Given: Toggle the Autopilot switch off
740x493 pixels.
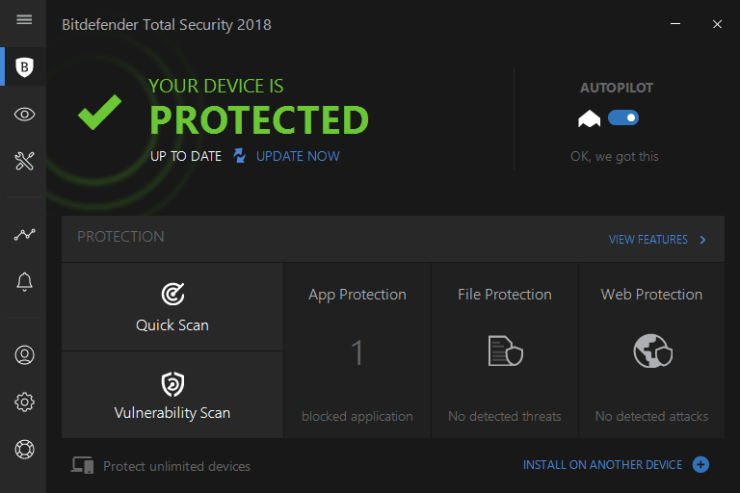Looking at the screenshot, I should coord(623,117).
